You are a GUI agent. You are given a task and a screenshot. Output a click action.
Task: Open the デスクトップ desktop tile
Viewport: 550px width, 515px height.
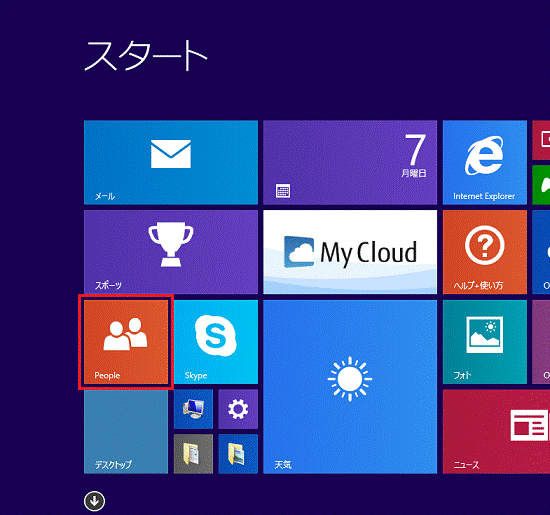click(126, 432)
